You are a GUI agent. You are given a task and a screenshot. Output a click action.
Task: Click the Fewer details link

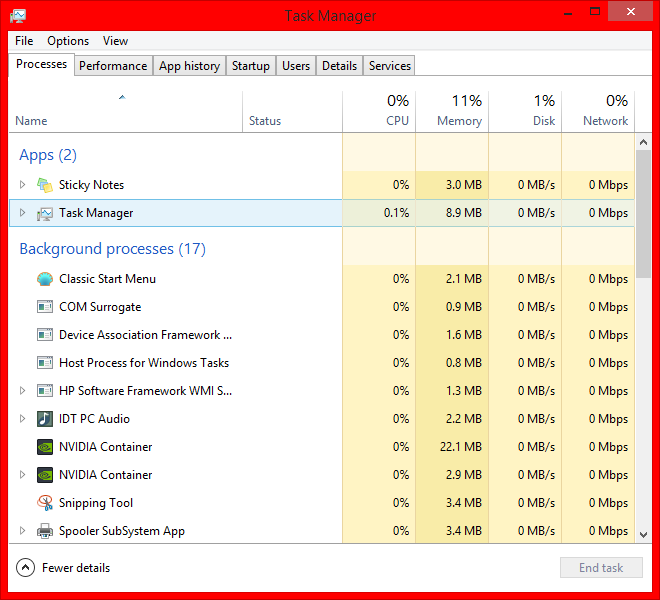point(76,568)
